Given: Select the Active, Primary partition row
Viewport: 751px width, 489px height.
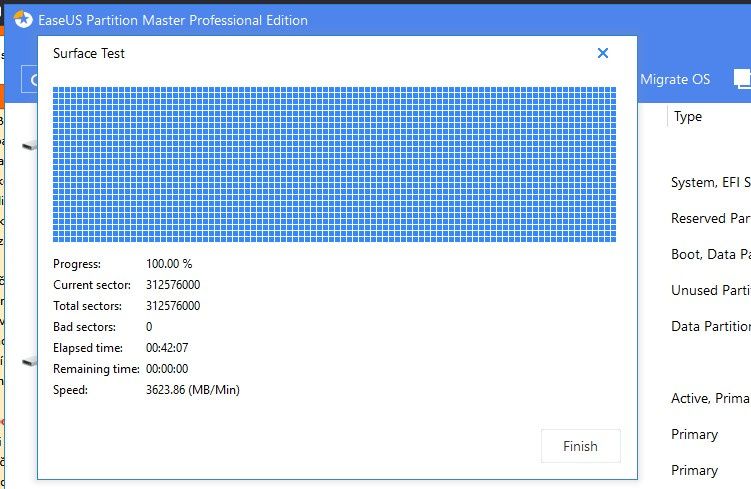Looking at the screenshot, I should [x=711, y=398].
